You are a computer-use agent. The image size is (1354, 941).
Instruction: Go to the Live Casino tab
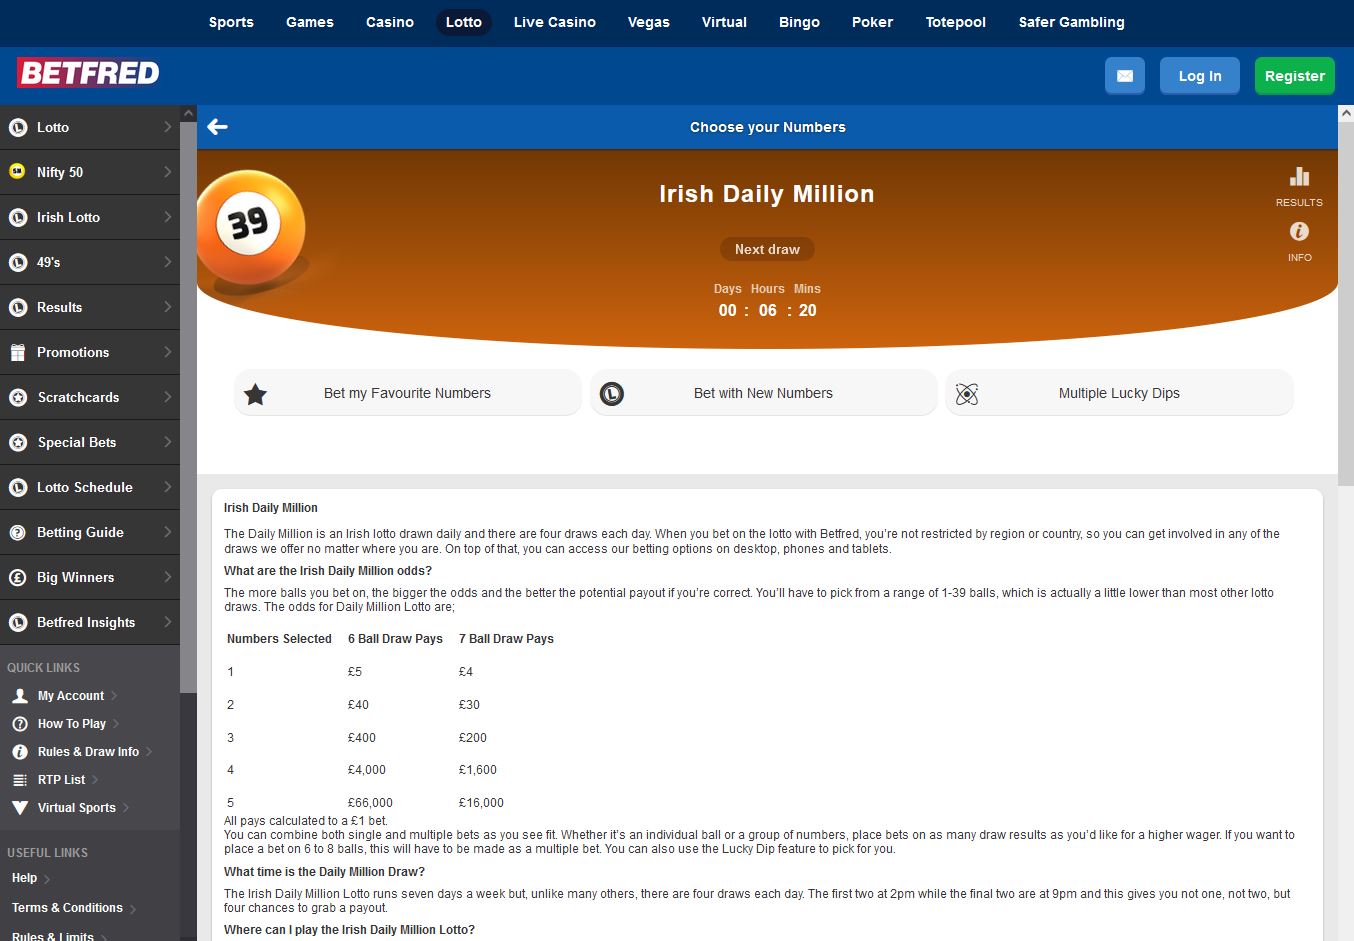tap(555, 22)
